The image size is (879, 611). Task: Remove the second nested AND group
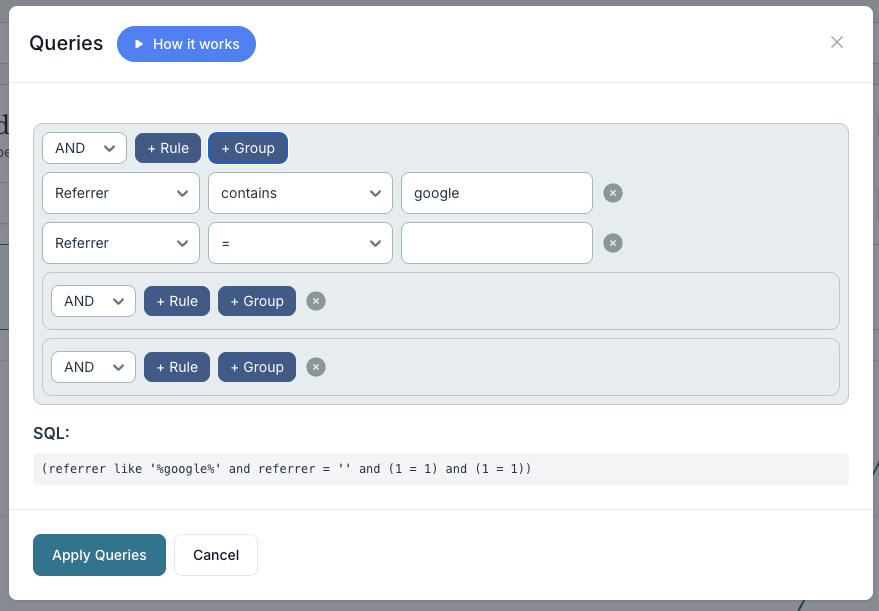[316, 367]
